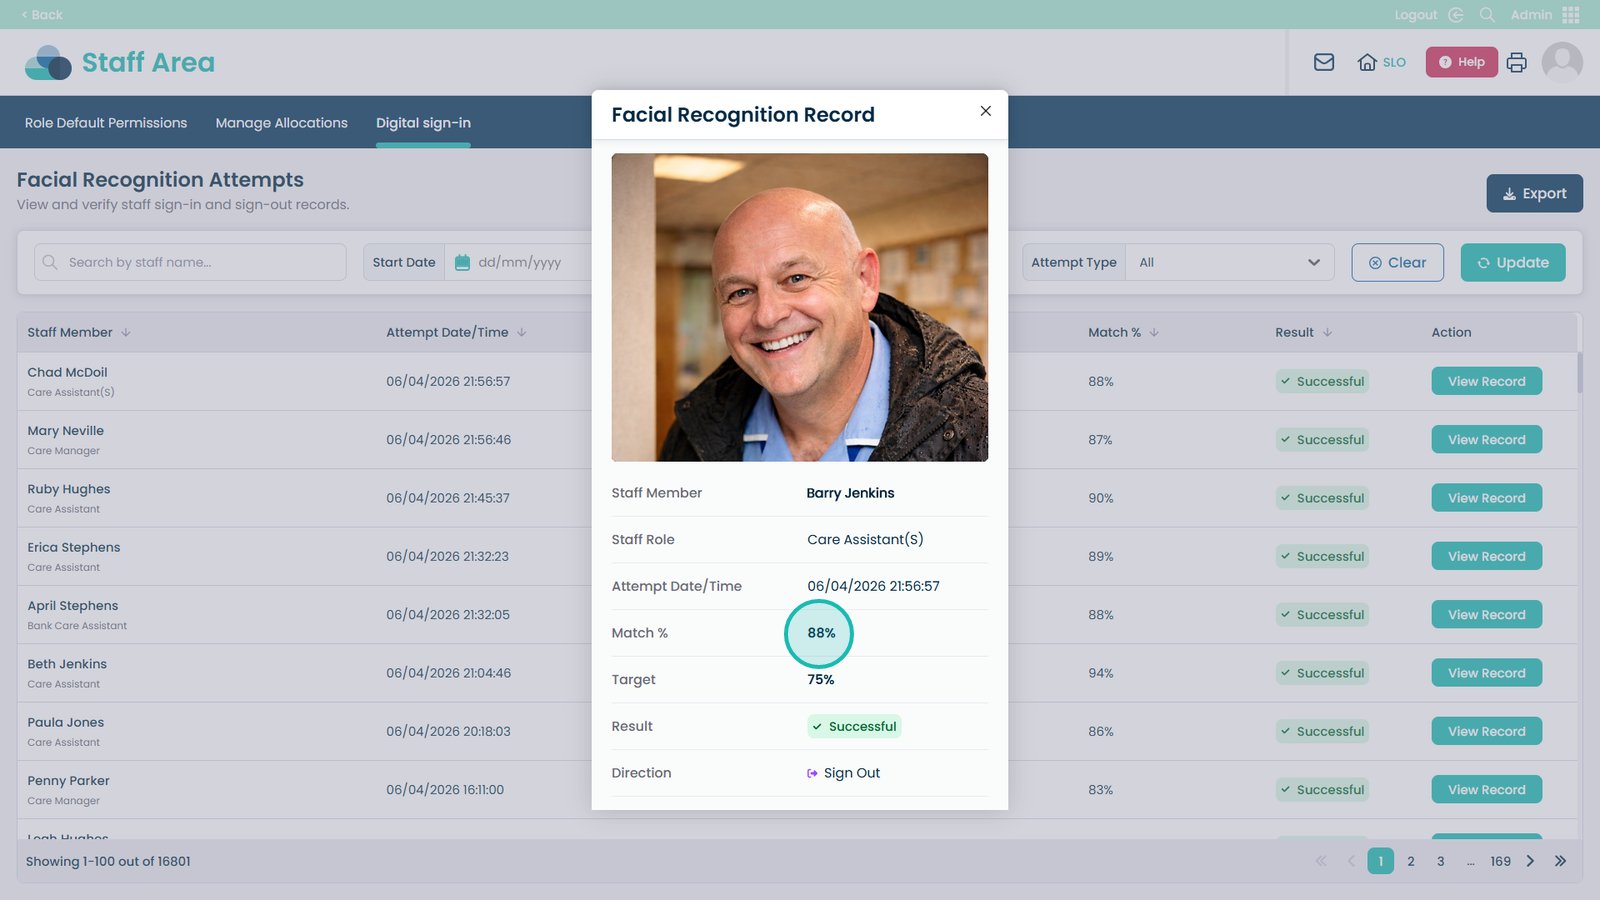The width and height of the screenshot is (1600, 900).
Task: Click Ruby Hughes staff name
Action: tap(69, 489)
